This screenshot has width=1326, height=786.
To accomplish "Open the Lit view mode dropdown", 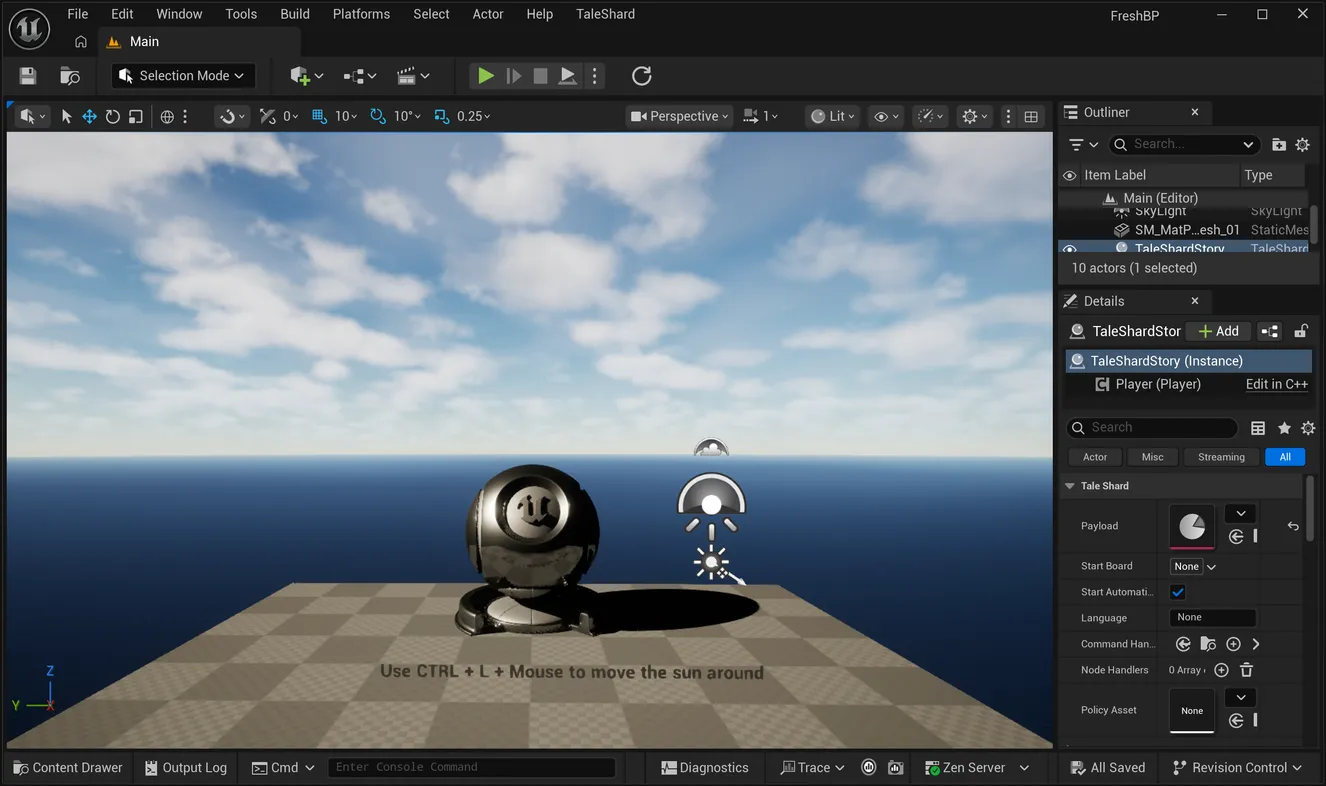I will pos(834,116).
